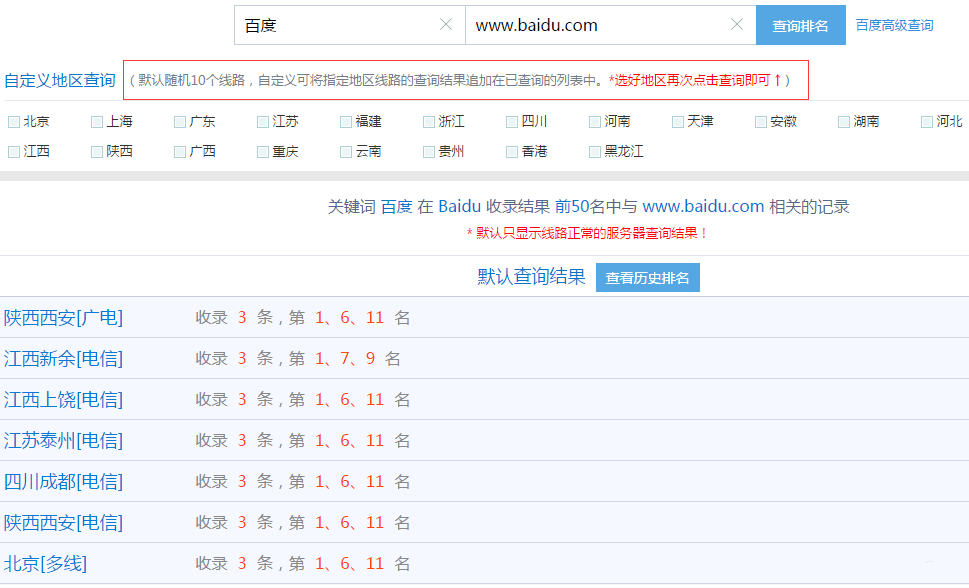969x588 pixels.
Task: Click the 查询排名 search button
Action: pos(800,25)
